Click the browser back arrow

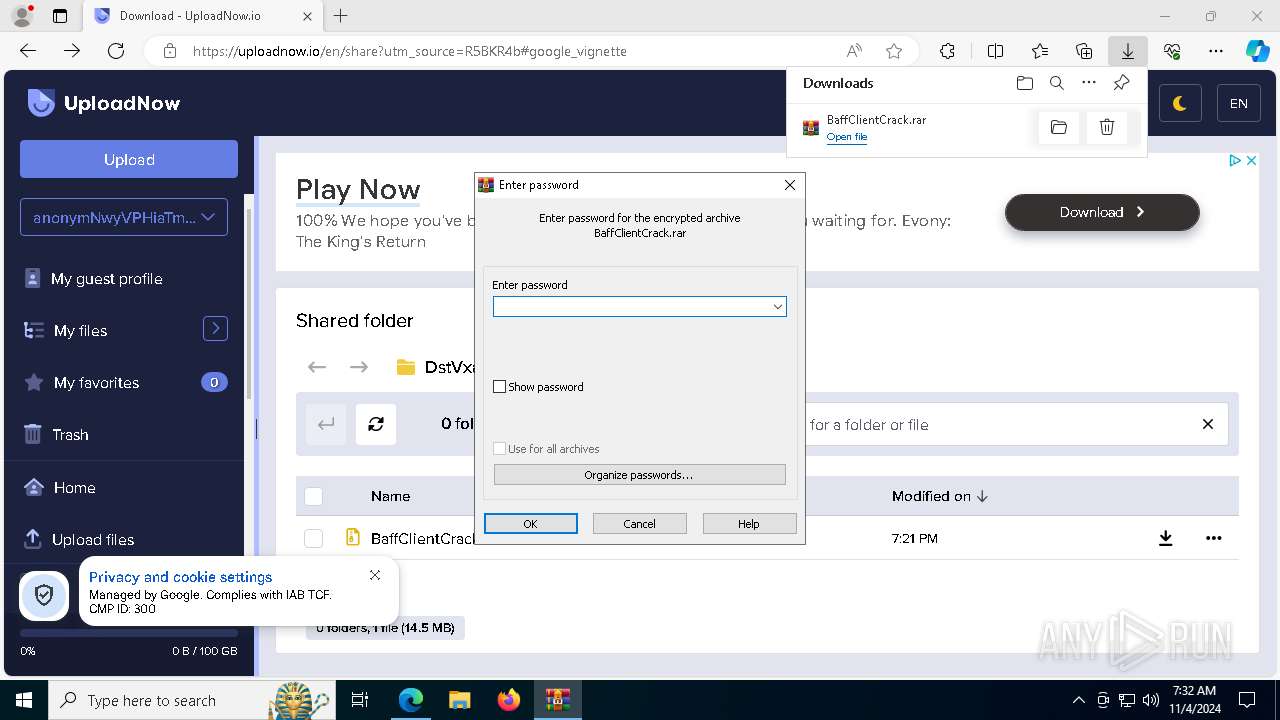tap(28, 51)
